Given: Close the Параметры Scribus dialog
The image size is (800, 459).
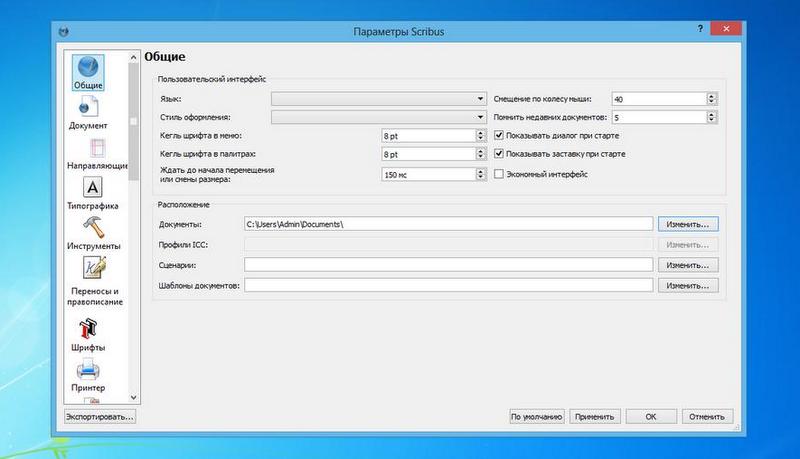Looking at the screenshot, I should (727, 29).
